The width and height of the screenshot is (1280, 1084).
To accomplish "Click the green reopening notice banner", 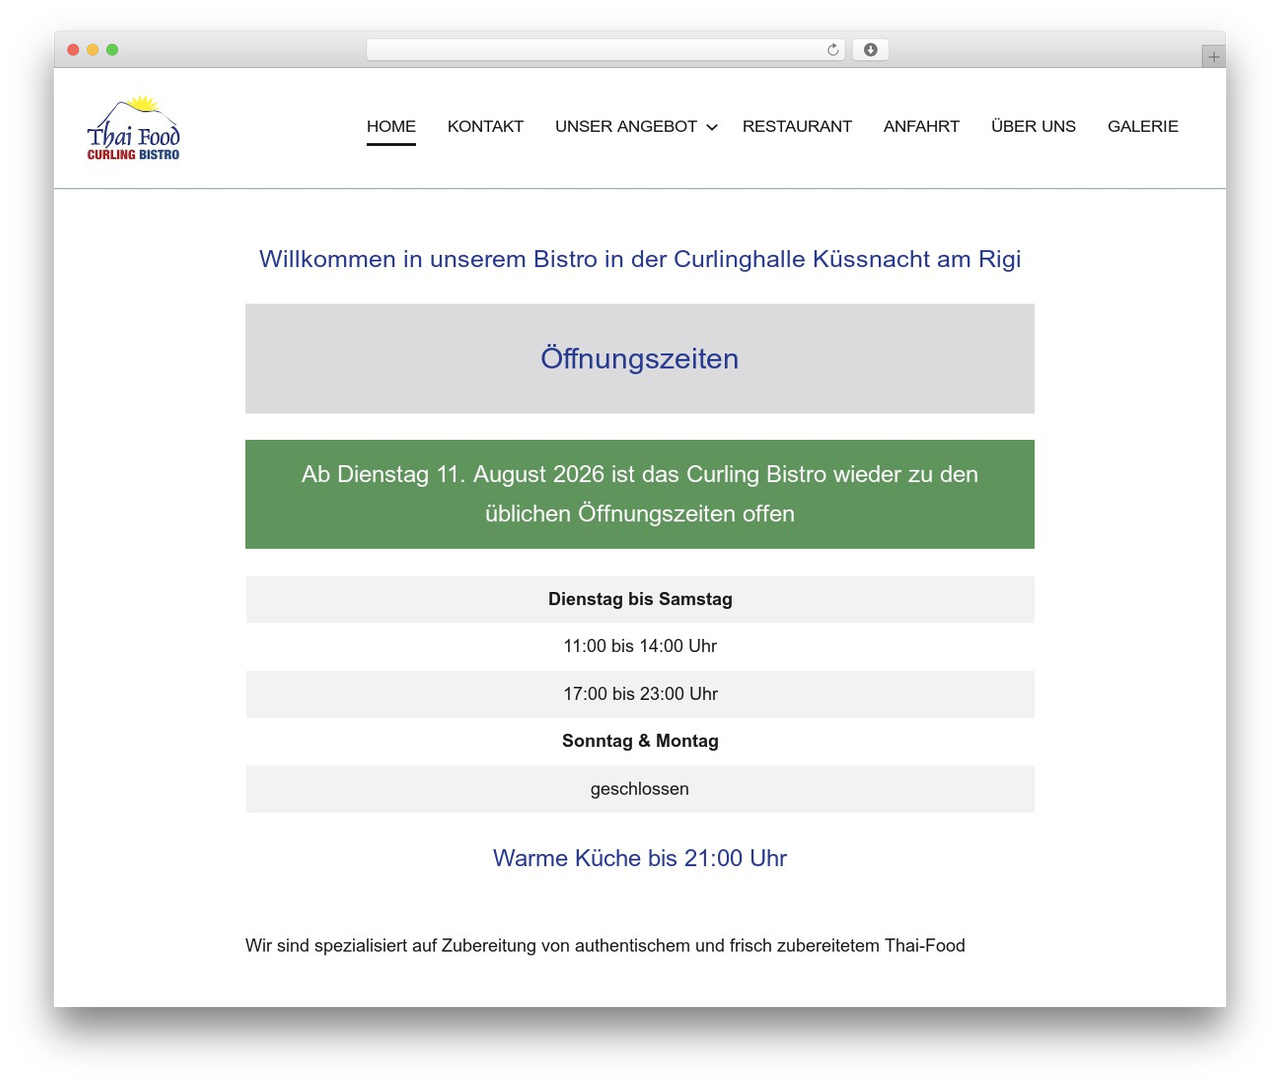I will click(x=640, y=494).
